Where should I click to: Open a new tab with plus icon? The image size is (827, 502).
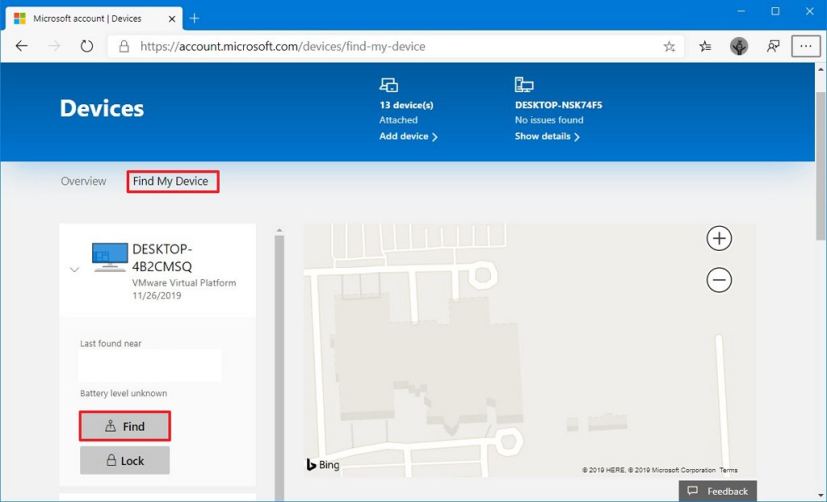[x=194, y=18]
